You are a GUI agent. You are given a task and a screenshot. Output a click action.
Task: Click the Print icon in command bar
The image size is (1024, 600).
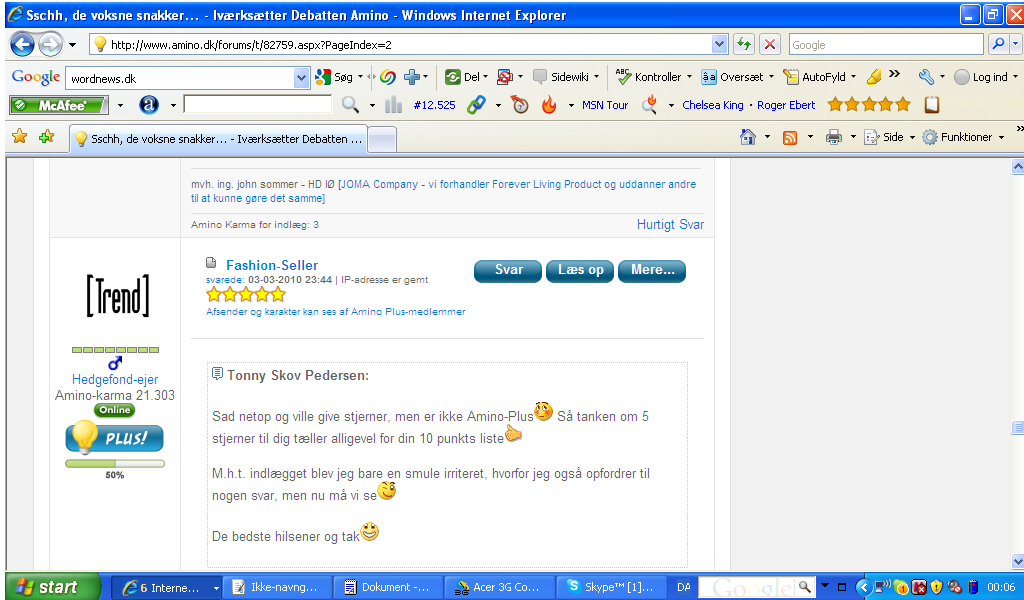(833, 138)
